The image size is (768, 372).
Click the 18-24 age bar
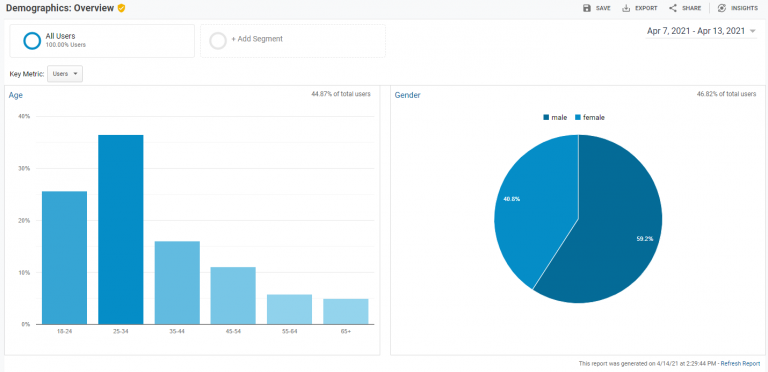65,257
